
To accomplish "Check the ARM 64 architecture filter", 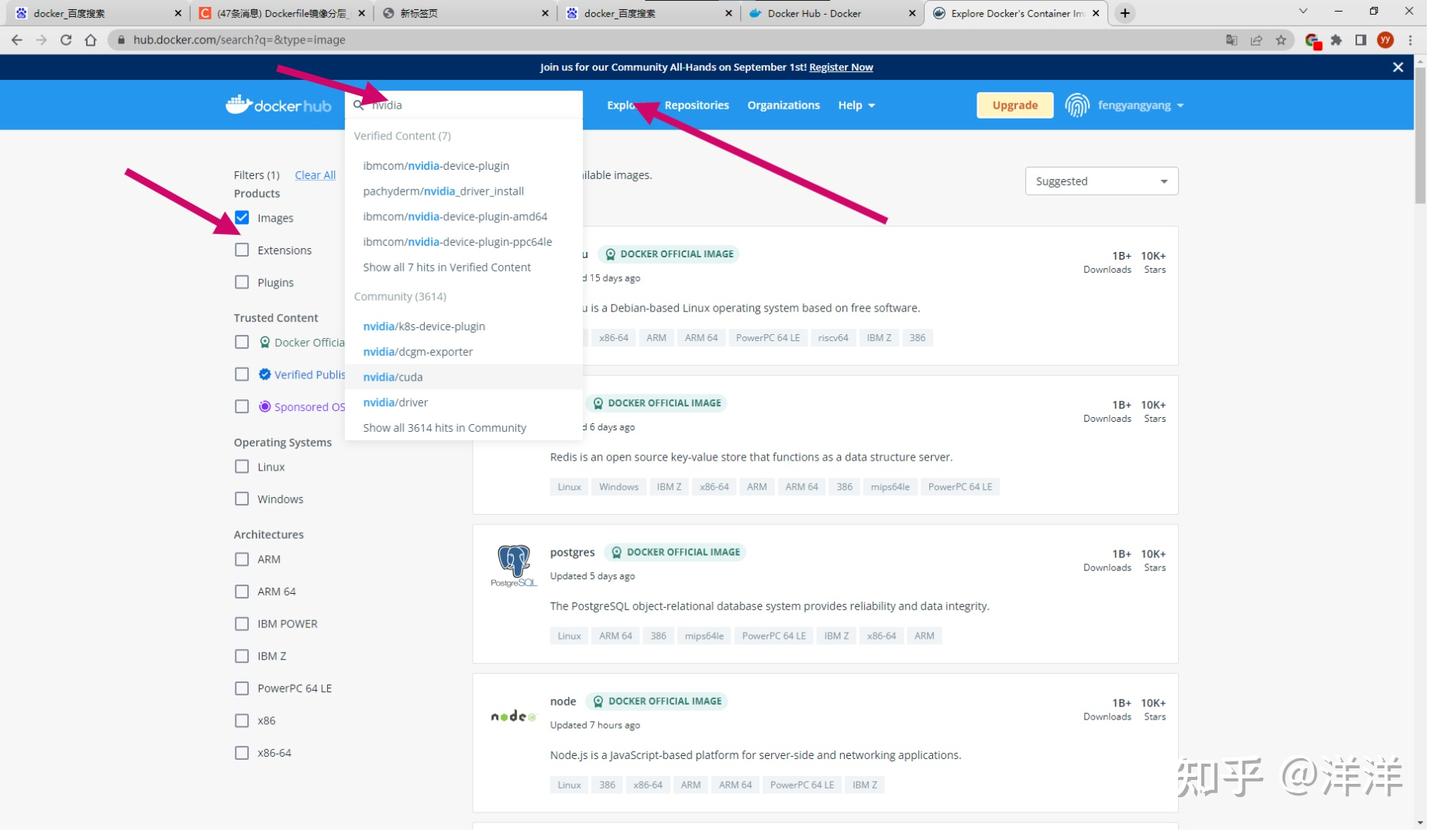I will (x=242, y=591).
